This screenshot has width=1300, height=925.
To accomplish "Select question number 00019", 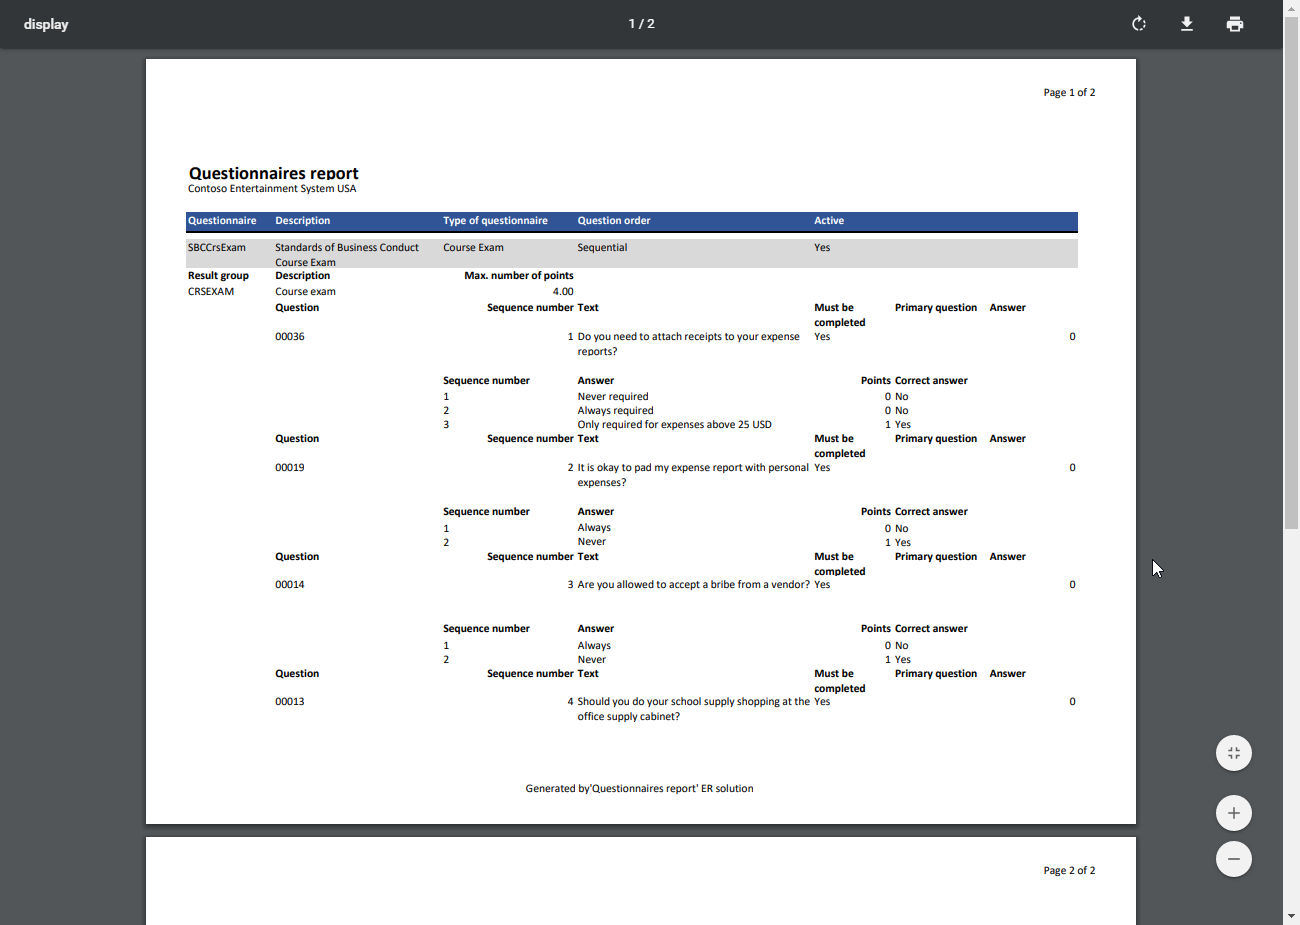I will click(290, 467).
